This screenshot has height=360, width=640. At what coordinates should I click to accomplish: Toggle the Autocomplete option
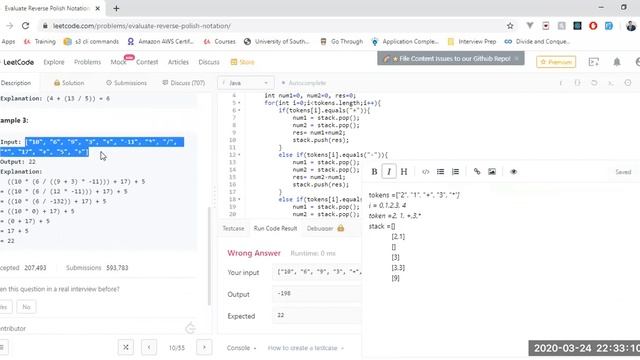(304, 83)
